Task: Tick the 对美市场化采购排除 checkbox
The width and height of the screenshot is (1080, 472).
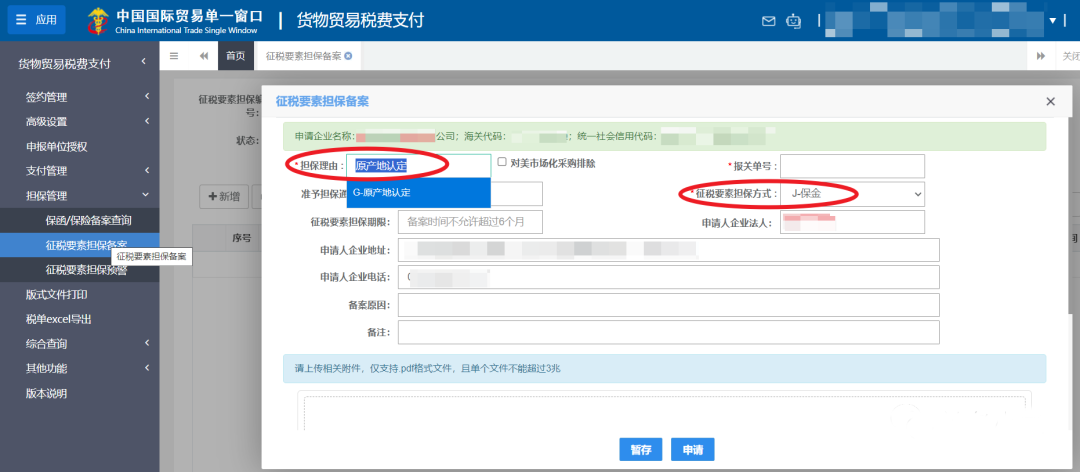Action: (502, 163)
